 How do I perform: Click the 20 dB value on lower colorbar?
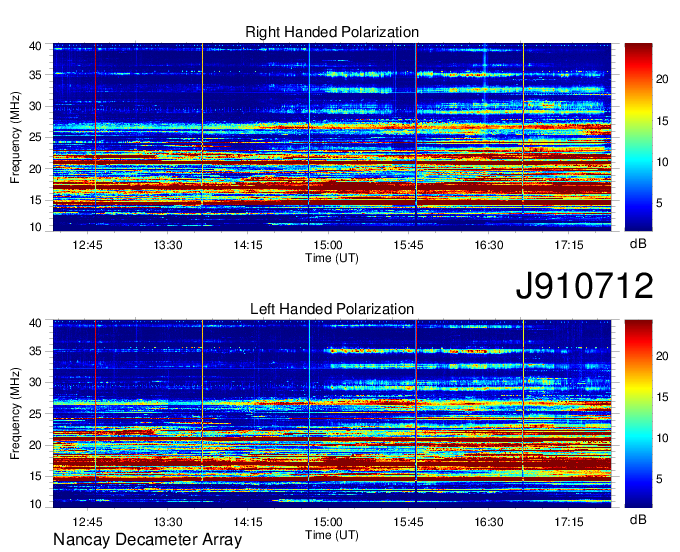click(662, 356)
